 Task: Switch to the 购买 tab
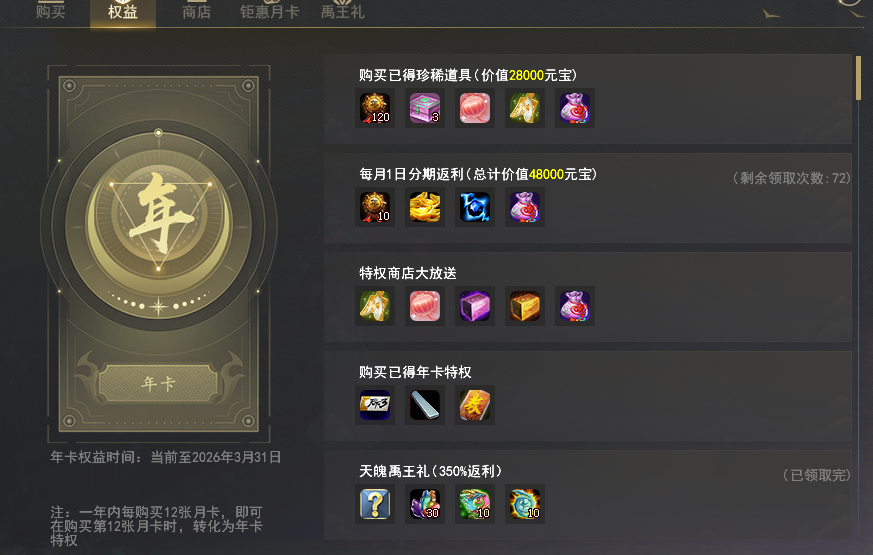click(51, 12)
